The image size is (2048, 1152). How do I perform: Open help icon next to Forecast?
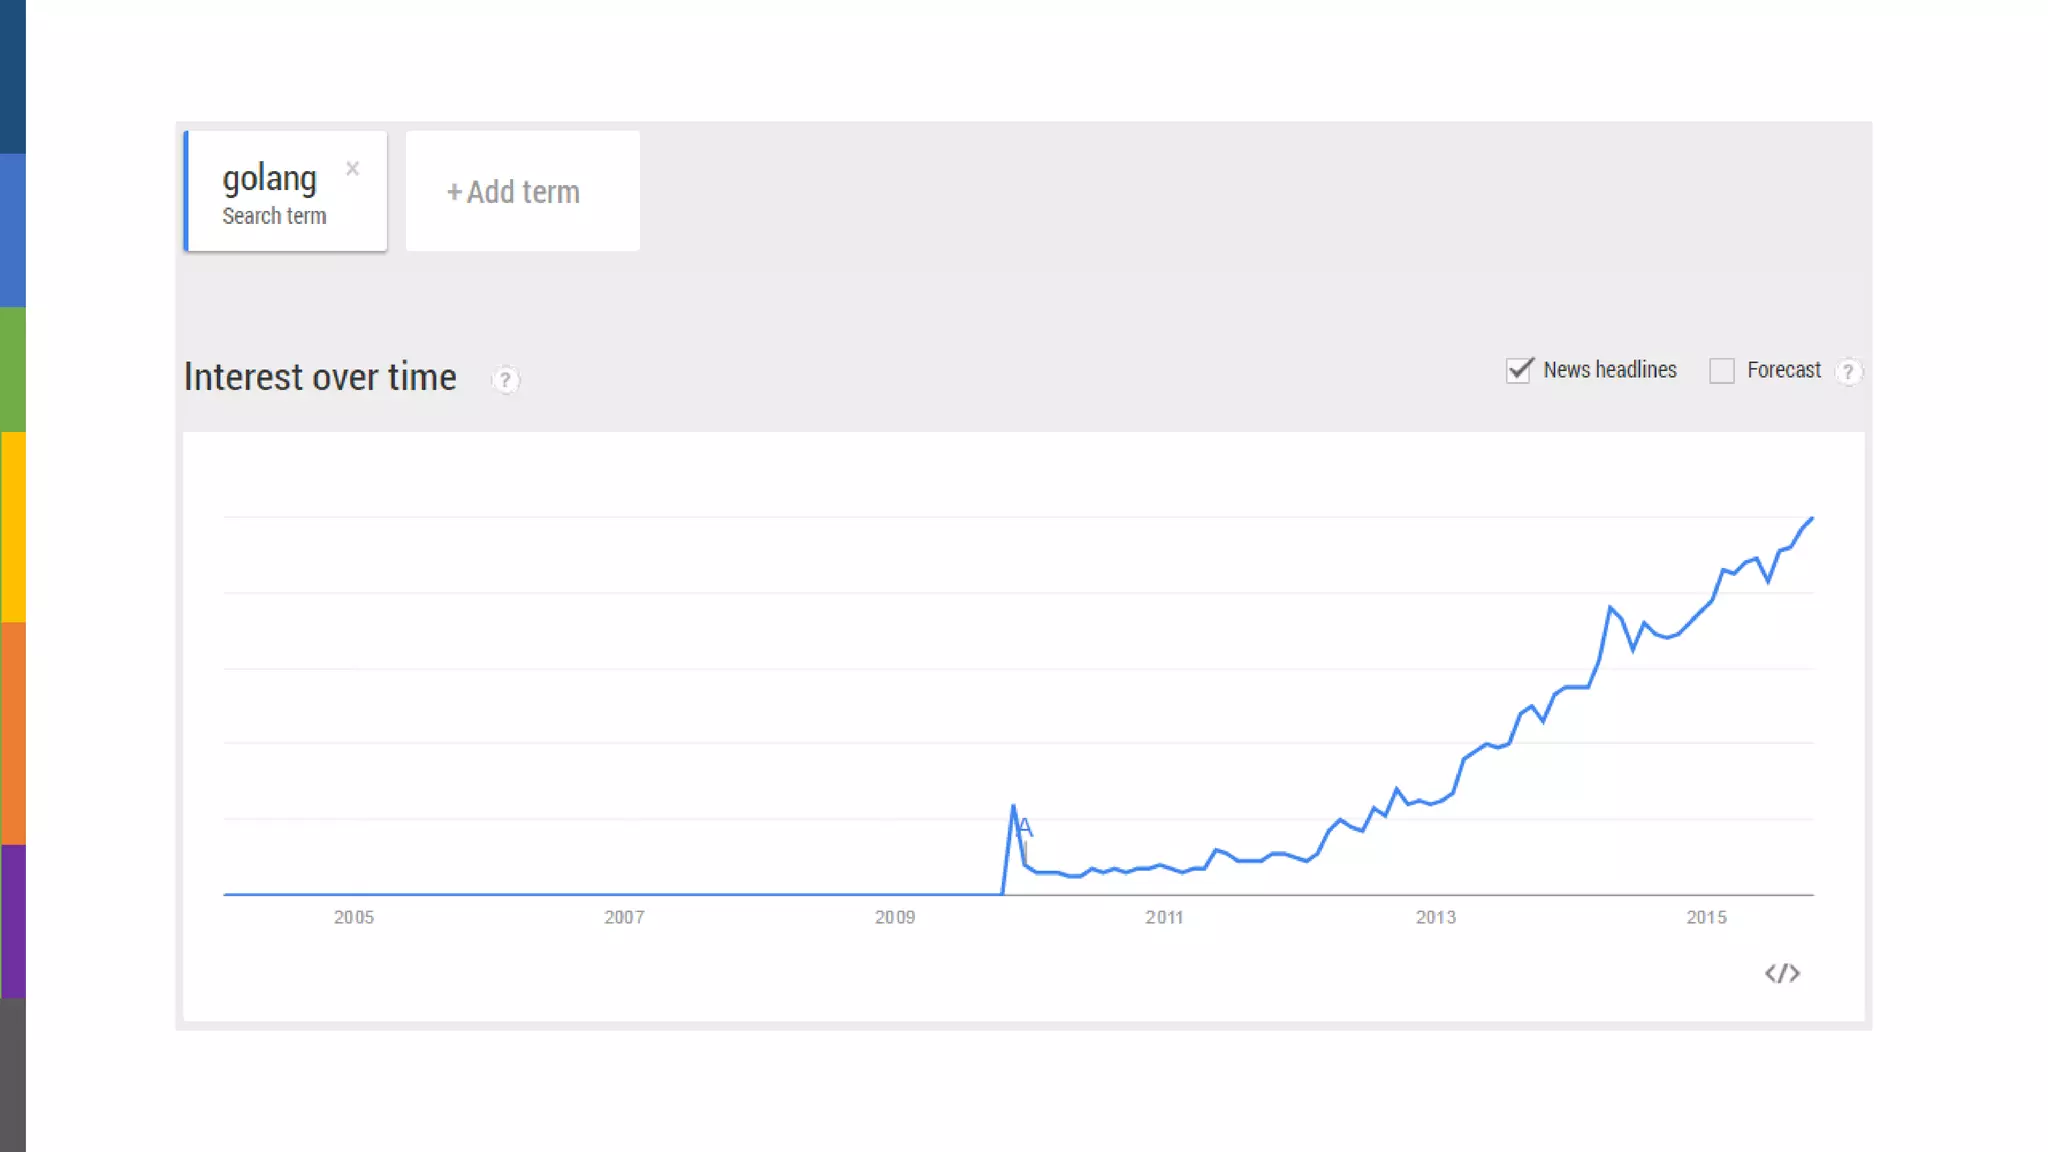point(1848,372)
